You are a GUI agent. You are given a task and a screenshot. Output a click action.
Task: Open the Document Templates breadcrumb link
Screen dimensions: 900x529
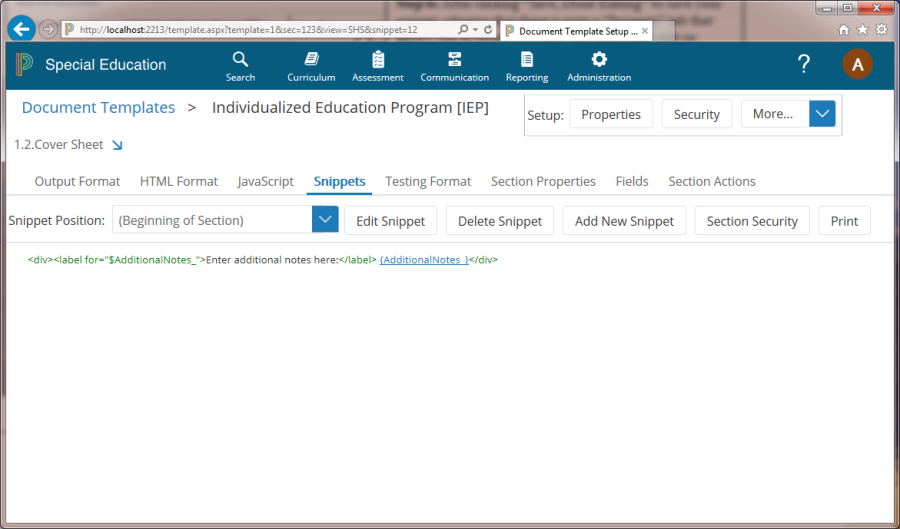(98, 108)
